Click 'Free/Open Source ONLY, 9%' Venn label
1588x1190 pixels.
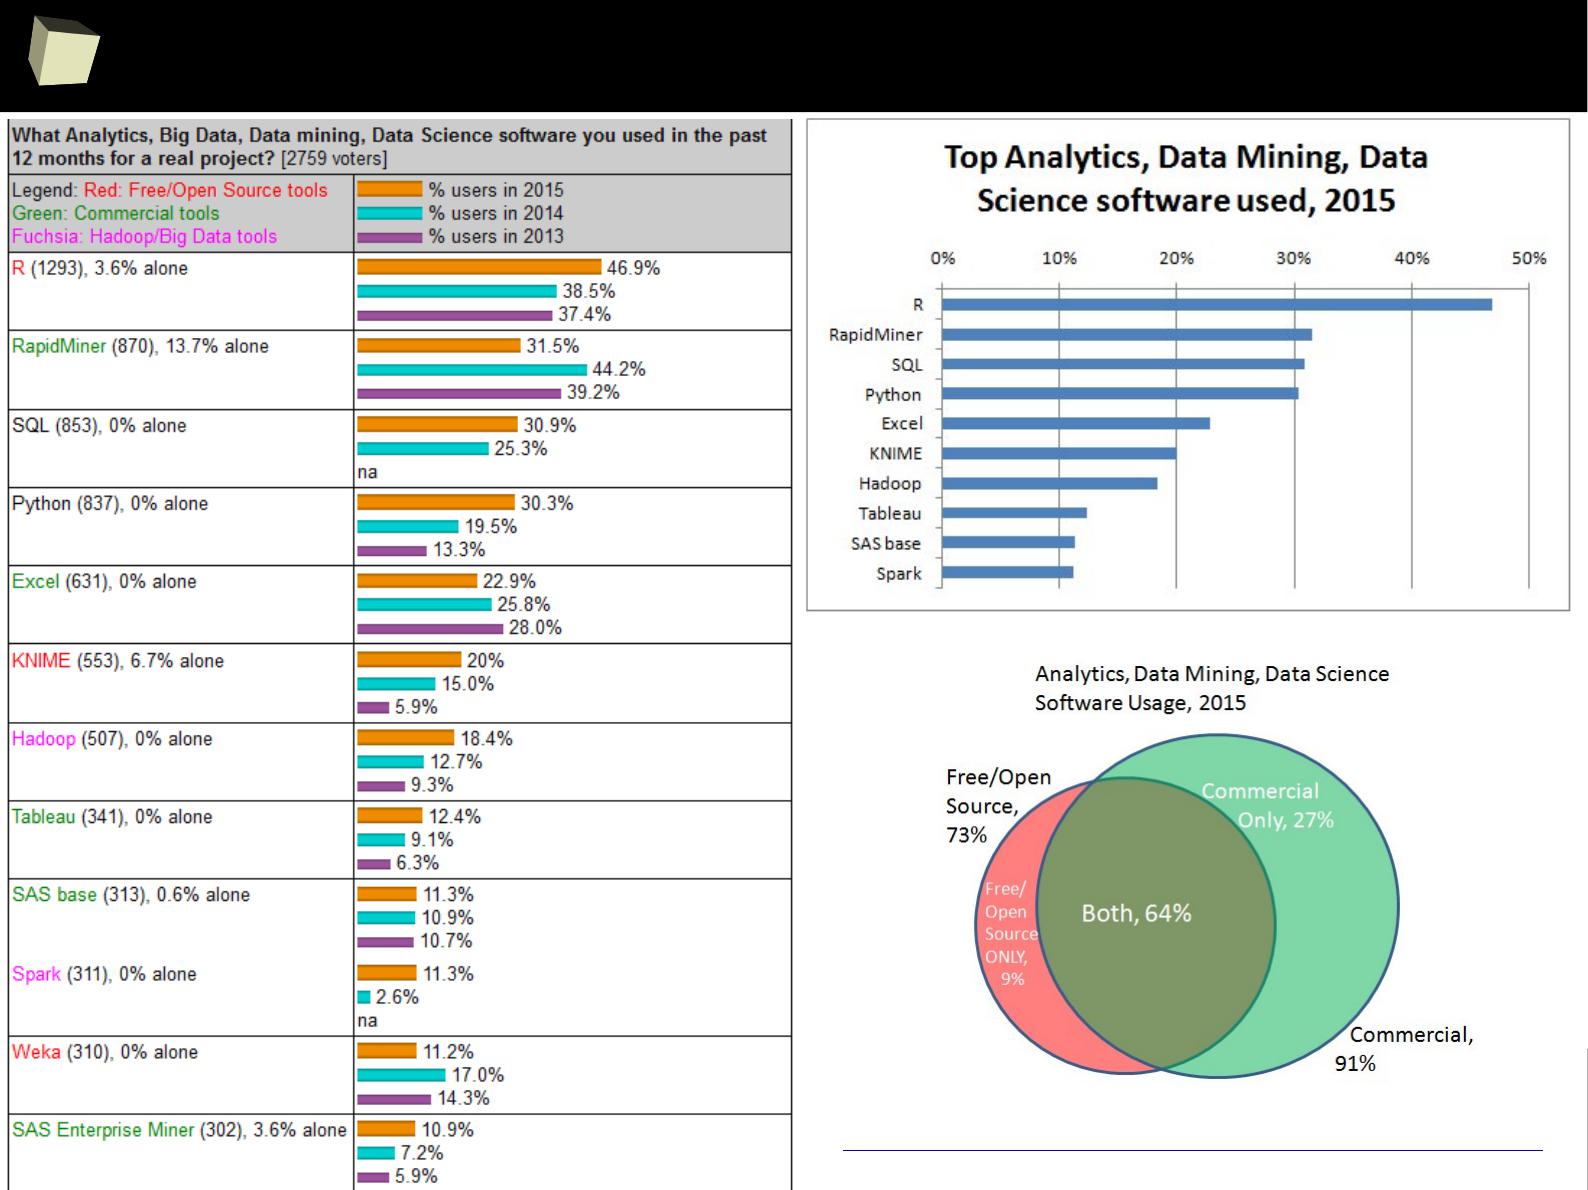1011,933
